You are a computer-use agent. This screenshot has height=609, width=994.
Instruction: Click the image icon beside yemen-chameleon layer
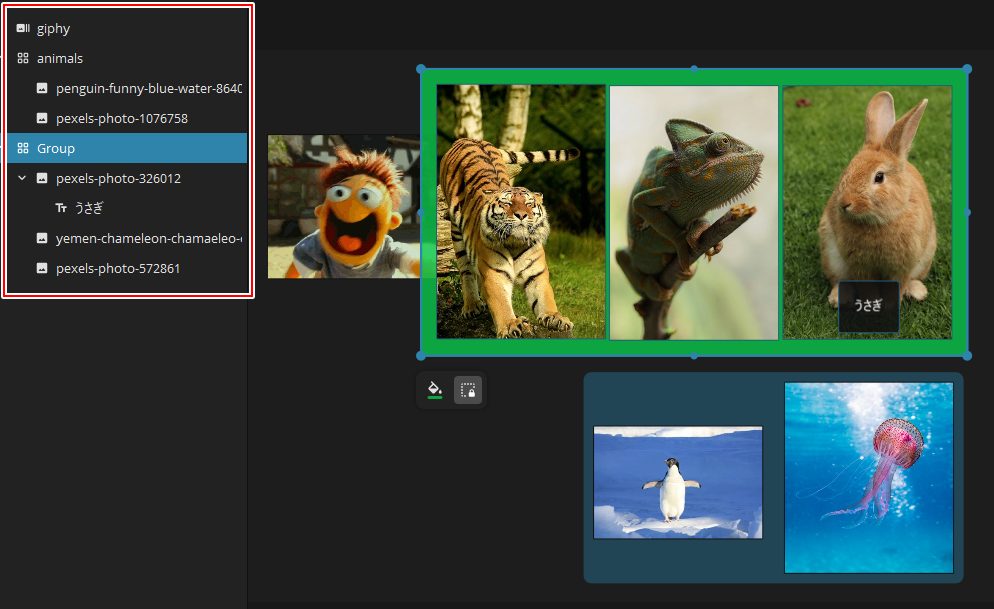pyautogui.click(x=42, y=238)
